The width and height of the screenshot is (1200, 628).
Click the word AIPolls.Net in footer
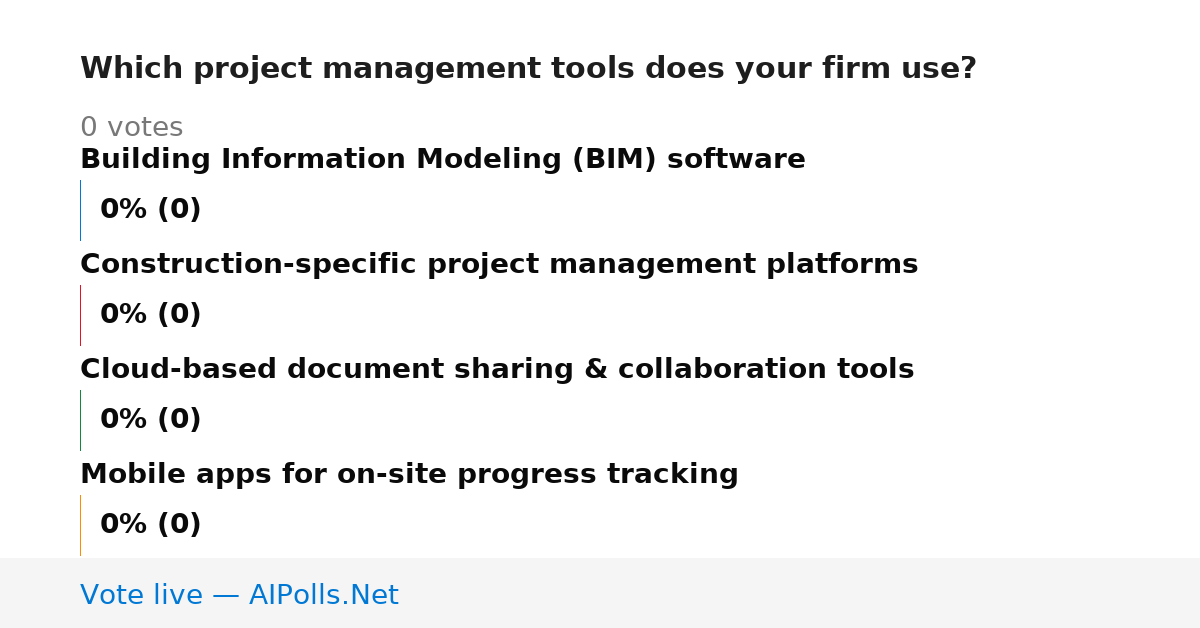[x=324, y=596]
